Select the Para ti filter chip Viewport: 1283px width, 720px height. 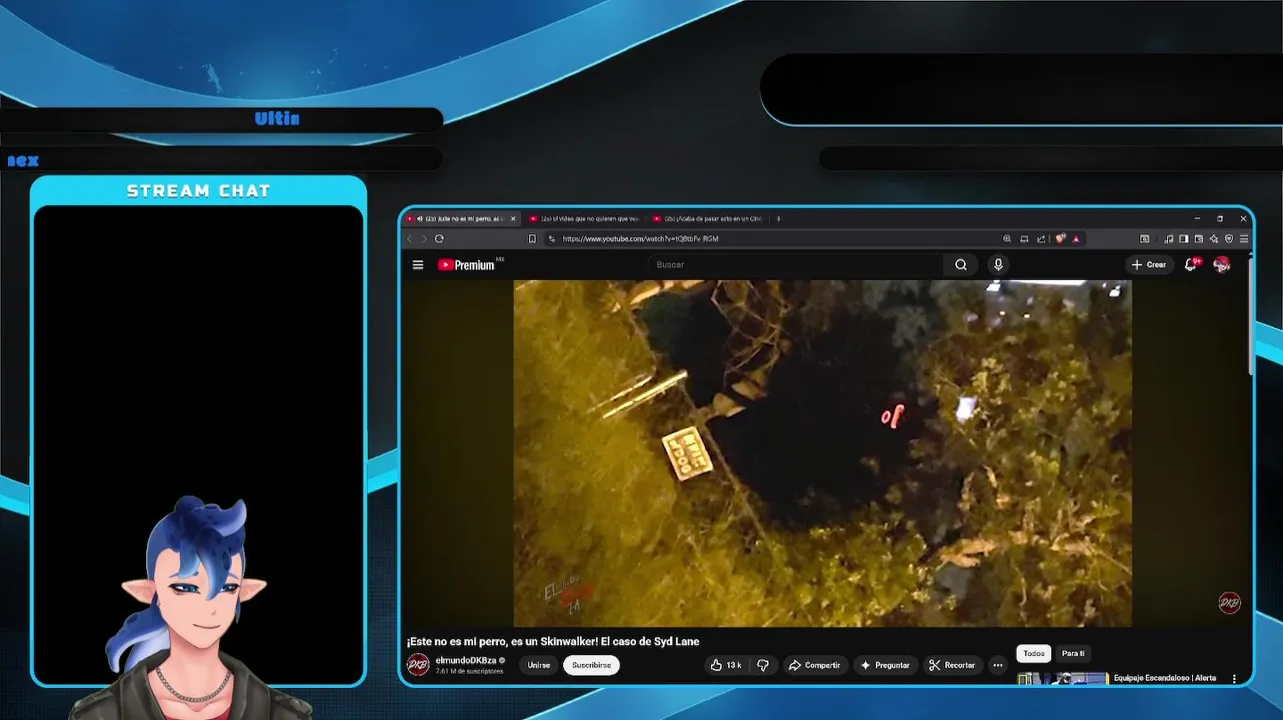tap(1073, 654)
